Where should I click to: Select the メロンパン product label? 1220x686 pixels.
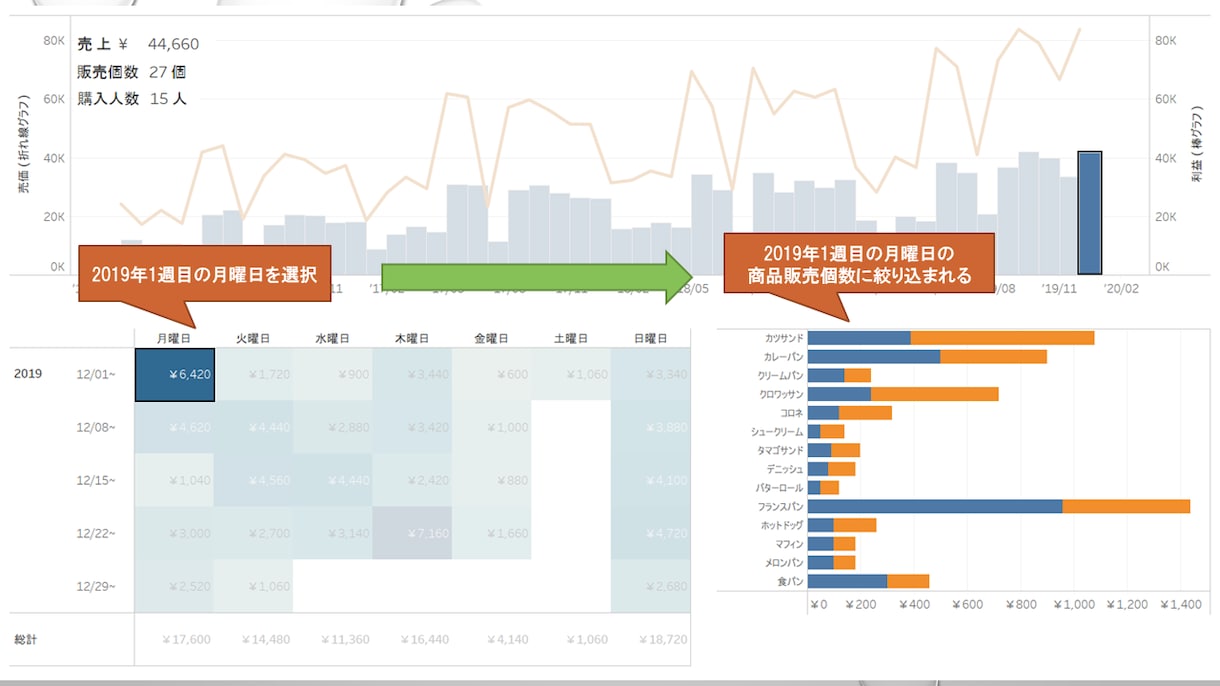[x=783, y=562]
